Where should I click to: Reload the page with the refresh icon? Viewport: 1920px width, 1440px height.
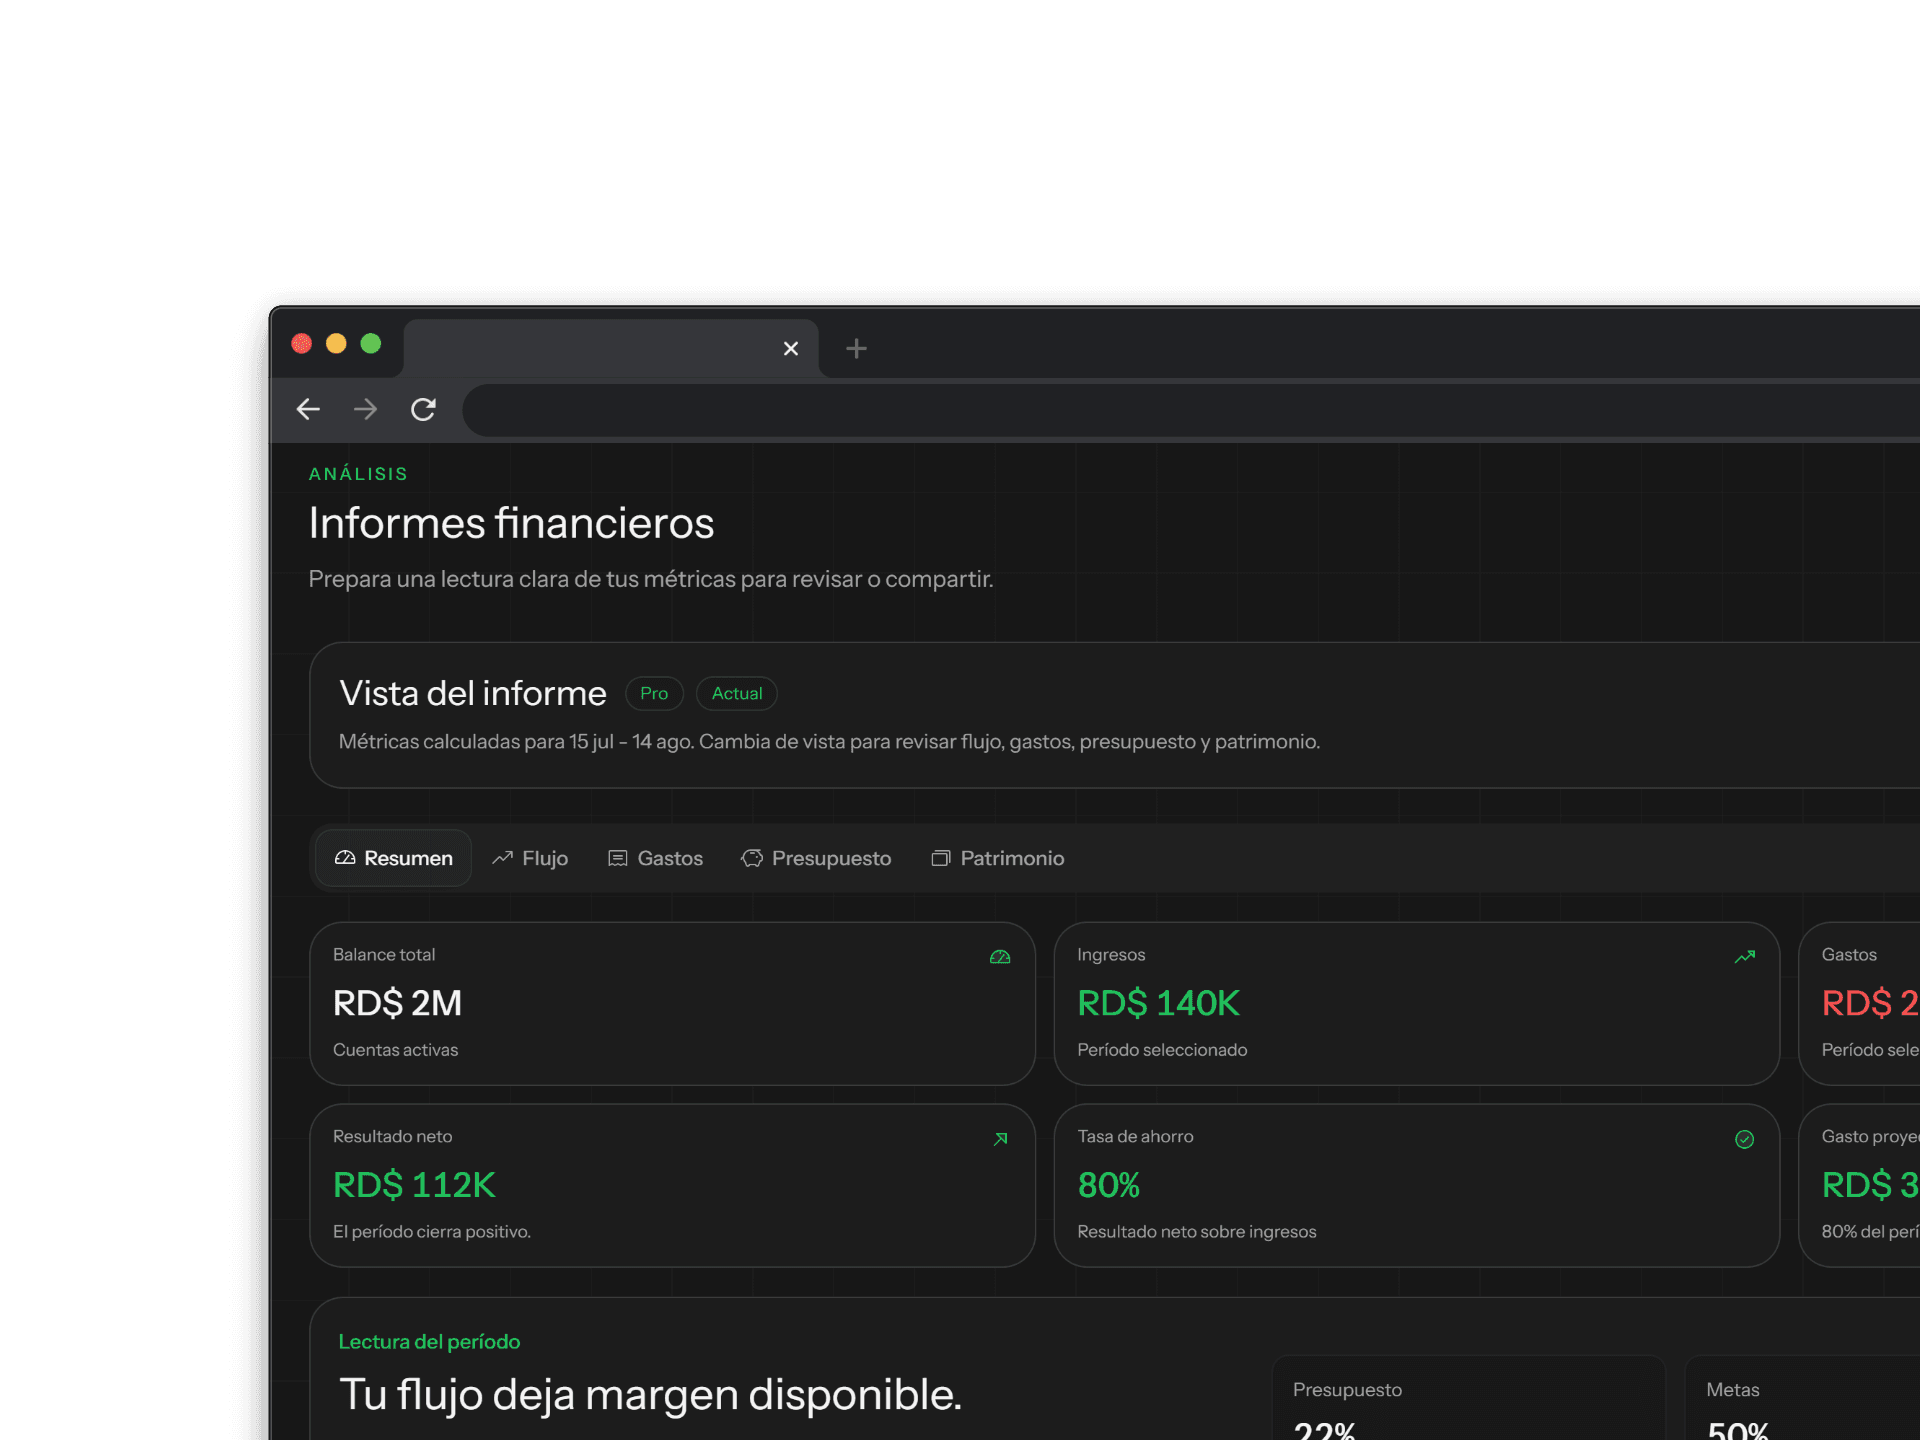click(x=423, y=409)
